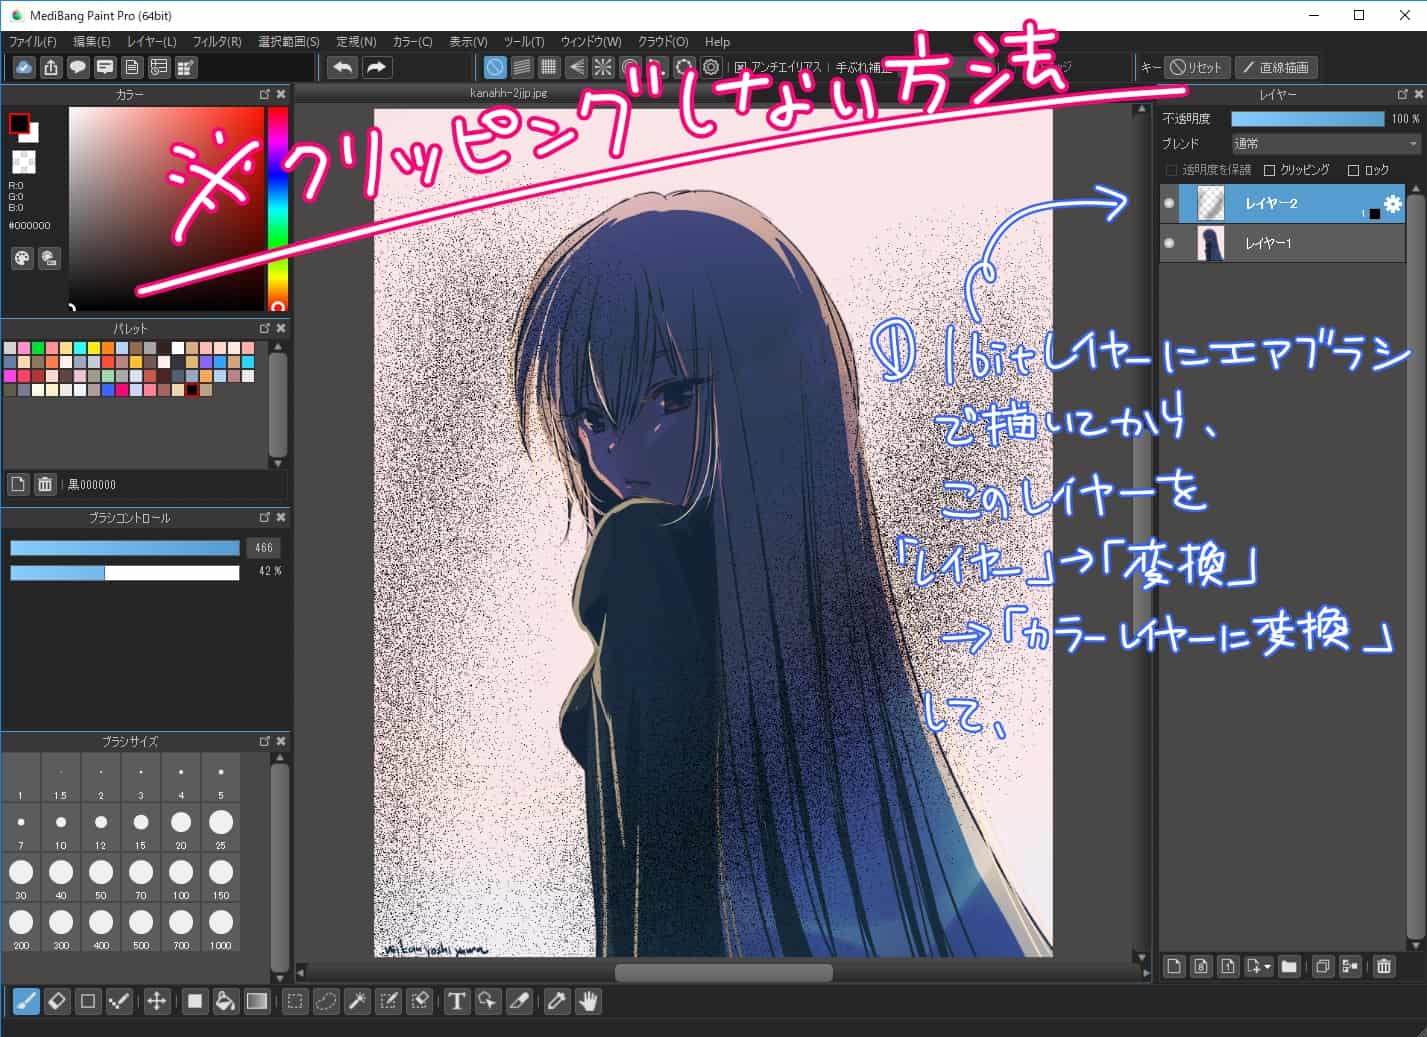Open the フィルタ(R) menu

click(x=217, y=42)
